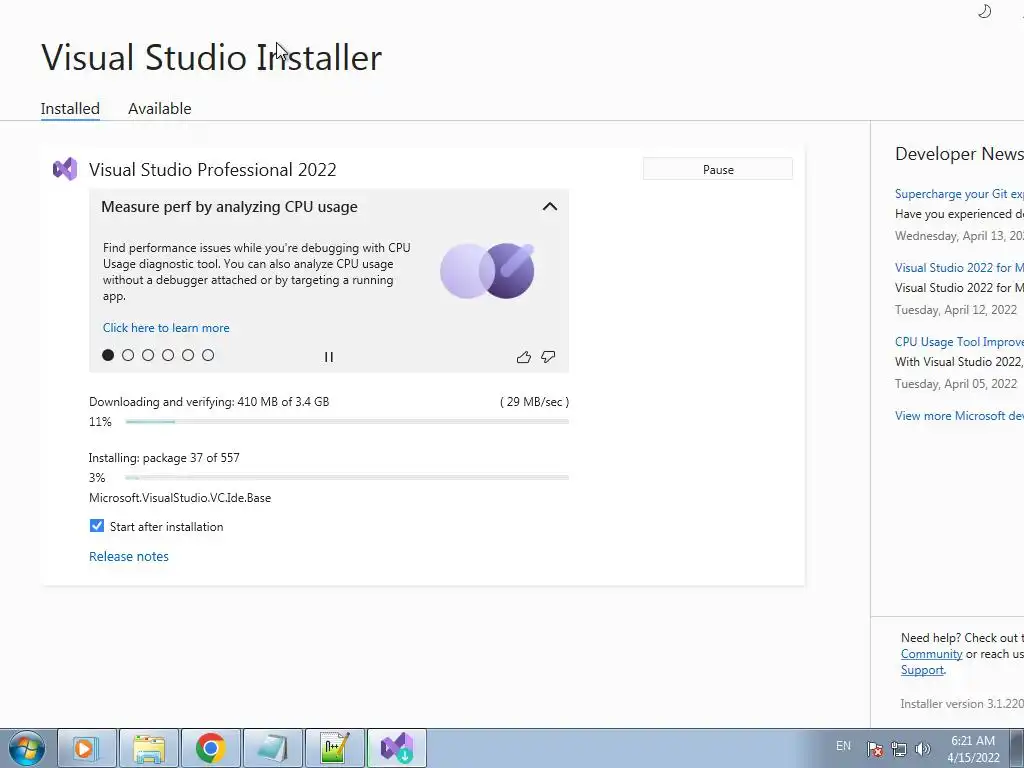
Task: Open first Visual Studio 2022 for M news link
Action: point(959,268)
